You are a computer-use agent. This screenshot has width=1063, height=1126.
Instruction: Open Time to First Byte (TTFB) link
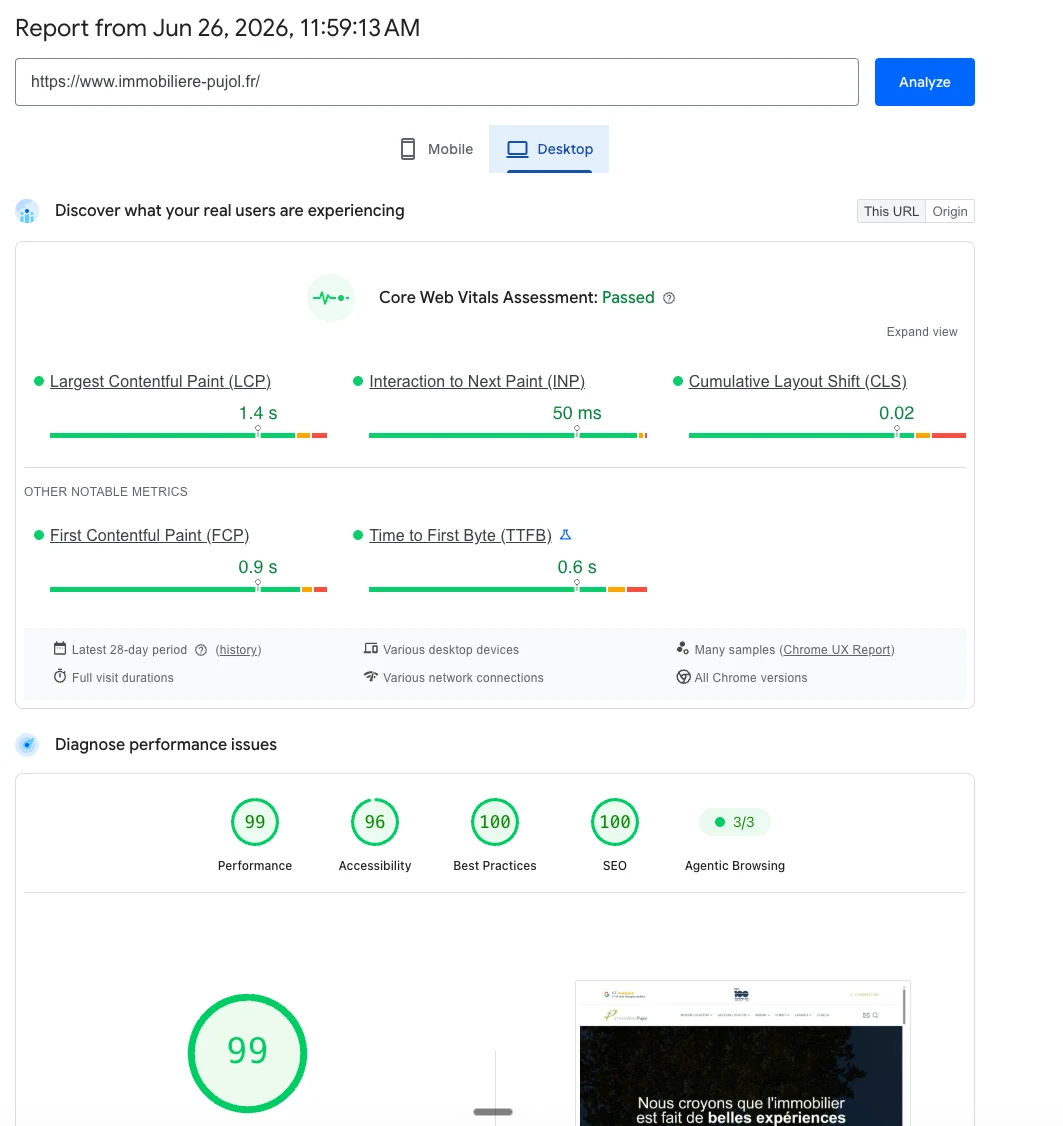pos(460,535)
